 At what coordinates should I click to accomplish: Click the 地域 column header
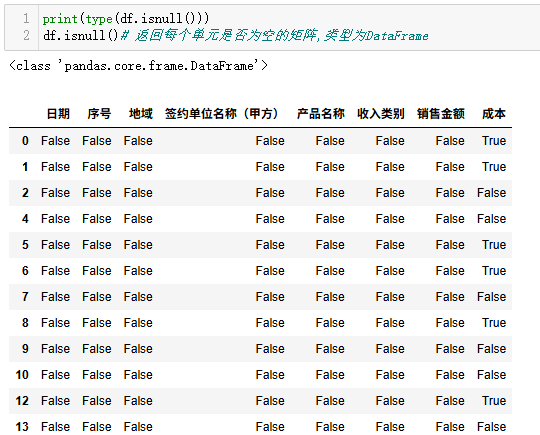[x=141, y=114]
